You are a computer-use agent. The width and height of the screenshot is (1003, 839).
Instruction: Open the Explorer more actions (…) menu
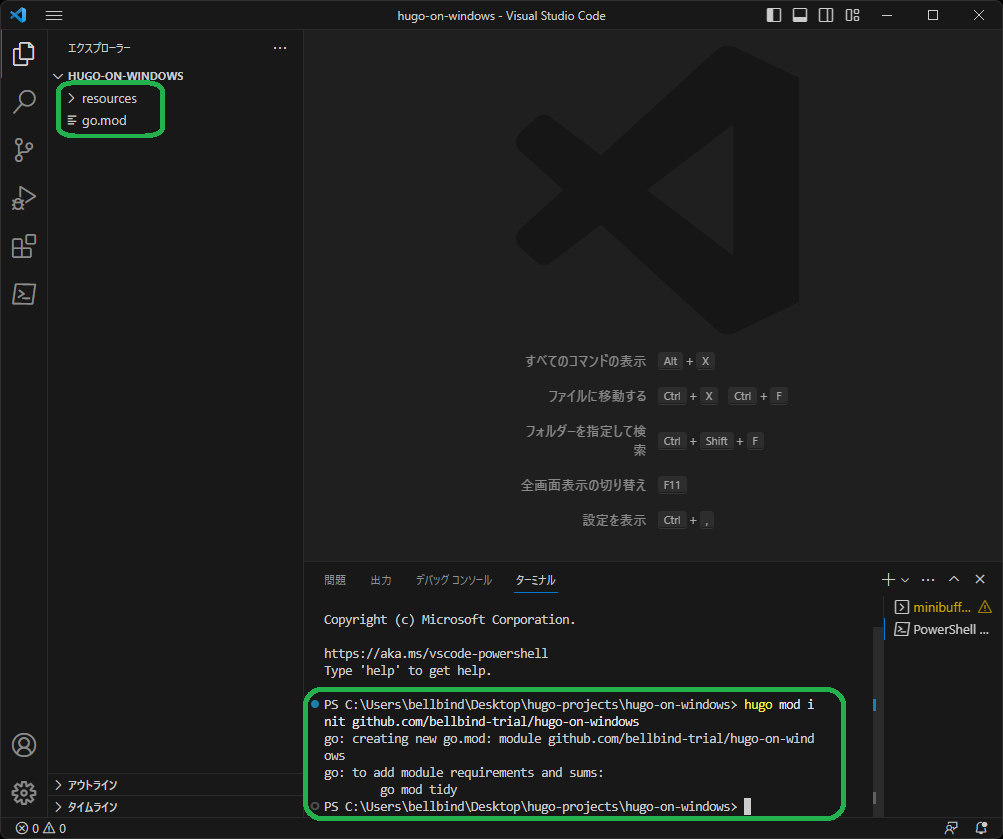click(280, 48)
